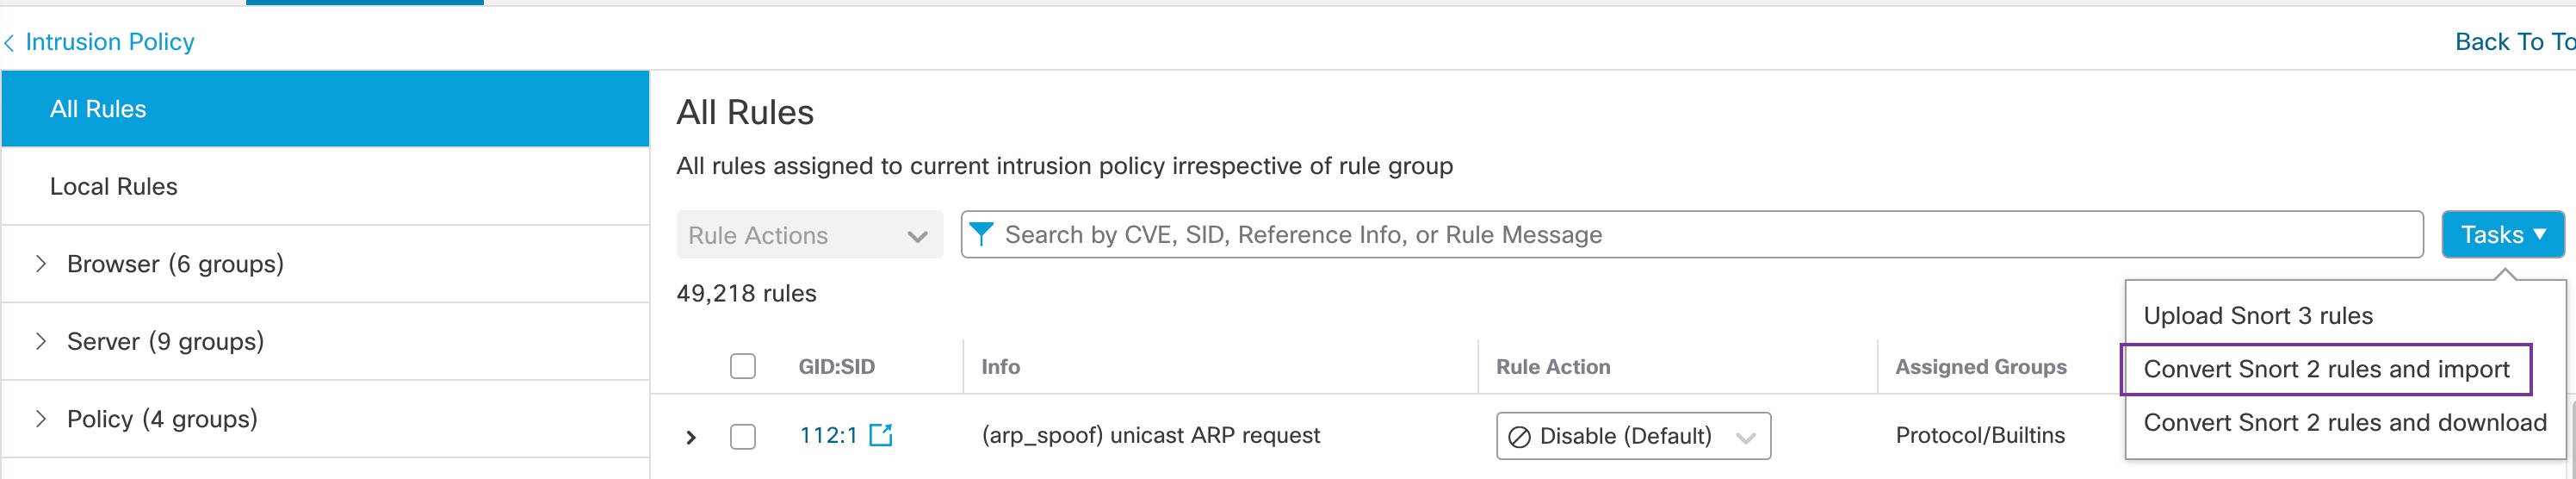This screenshot has height=479, width=2576.
Task: Expand the Browser (6 groups) section
Action: [41, 264]
